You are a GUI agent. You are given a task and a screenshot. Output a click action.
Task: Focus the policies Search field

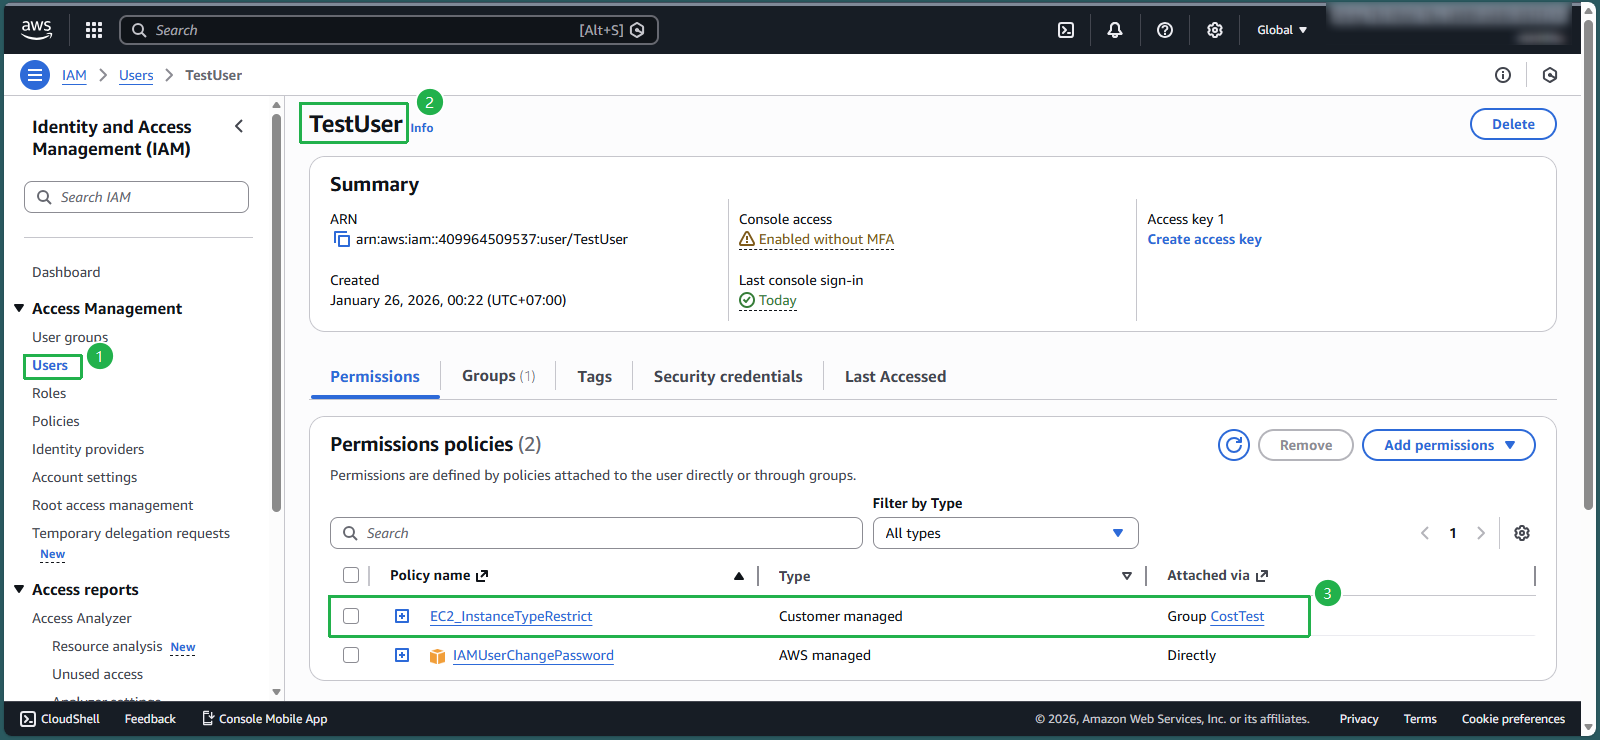596,533
